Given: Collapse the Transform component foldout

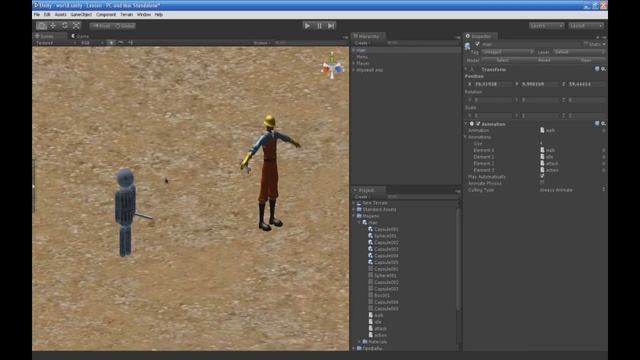Looking at the screenshot, I should pyautogui.click(x=466, y=69).
